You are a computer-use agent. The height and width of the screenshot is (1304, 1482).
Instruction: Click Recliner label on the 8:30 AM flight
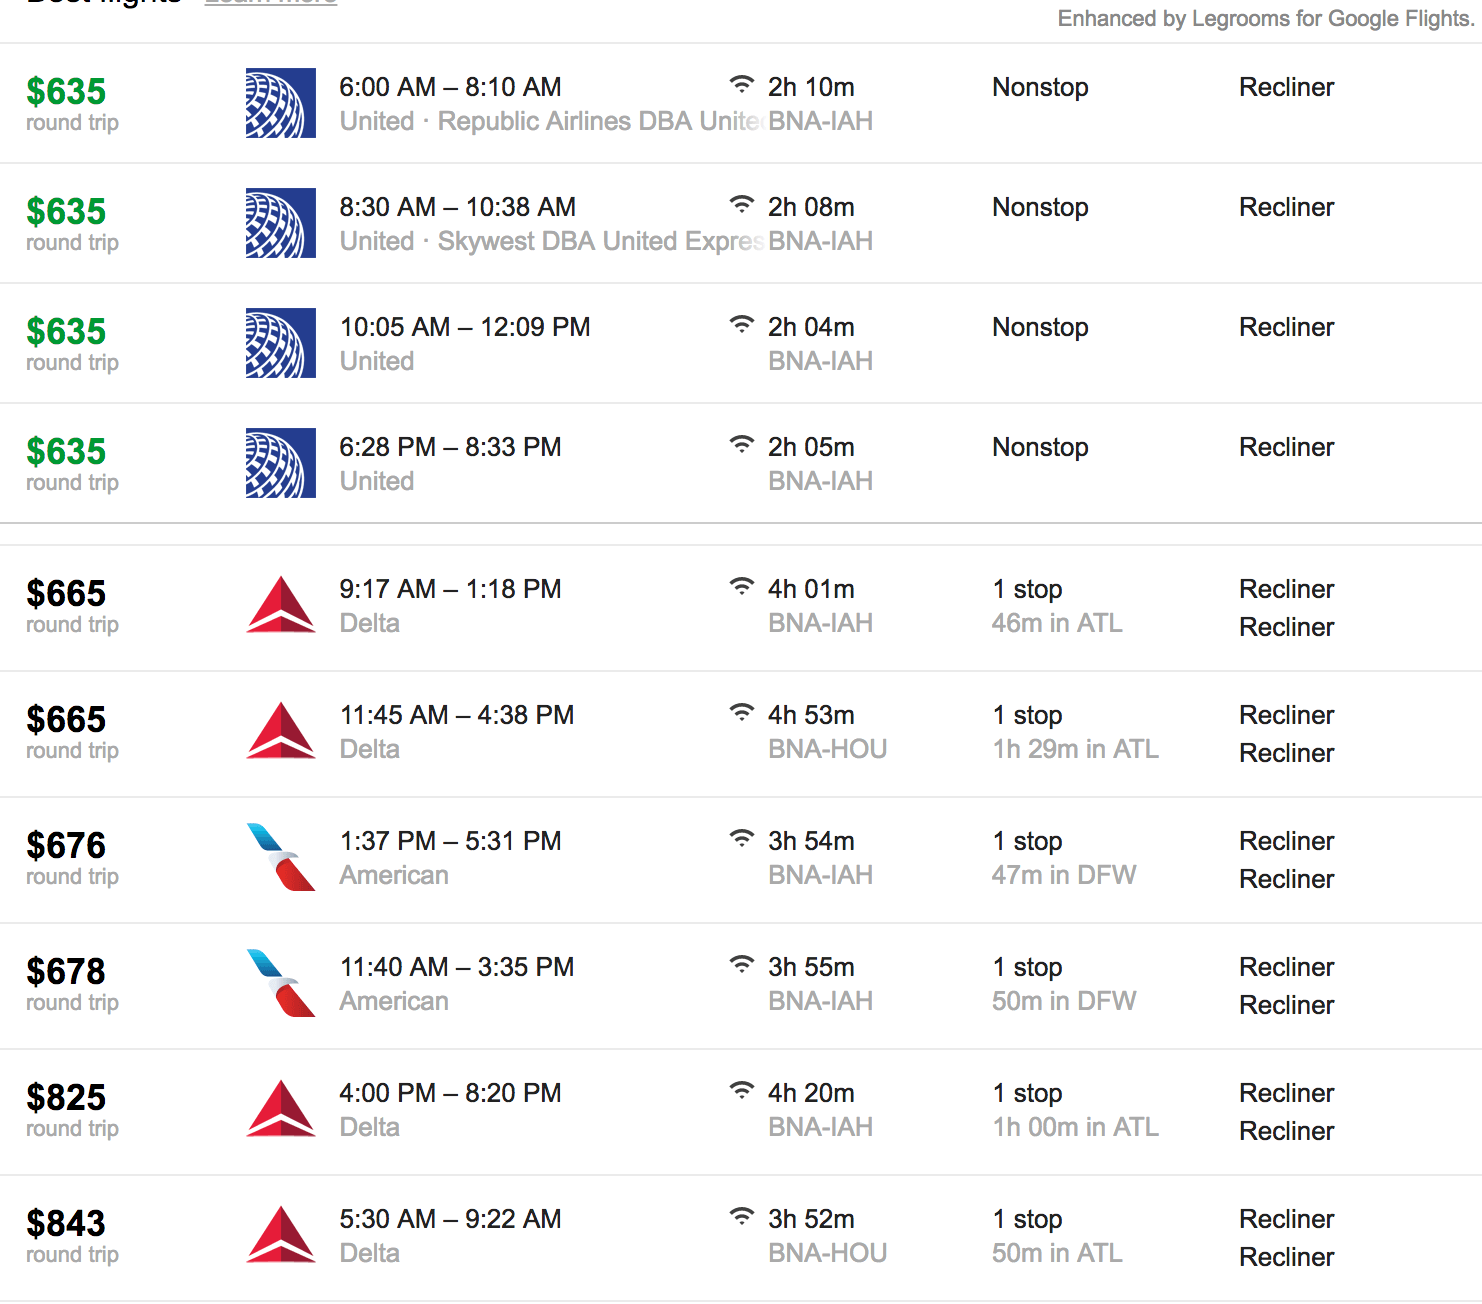click(1286, 207)
